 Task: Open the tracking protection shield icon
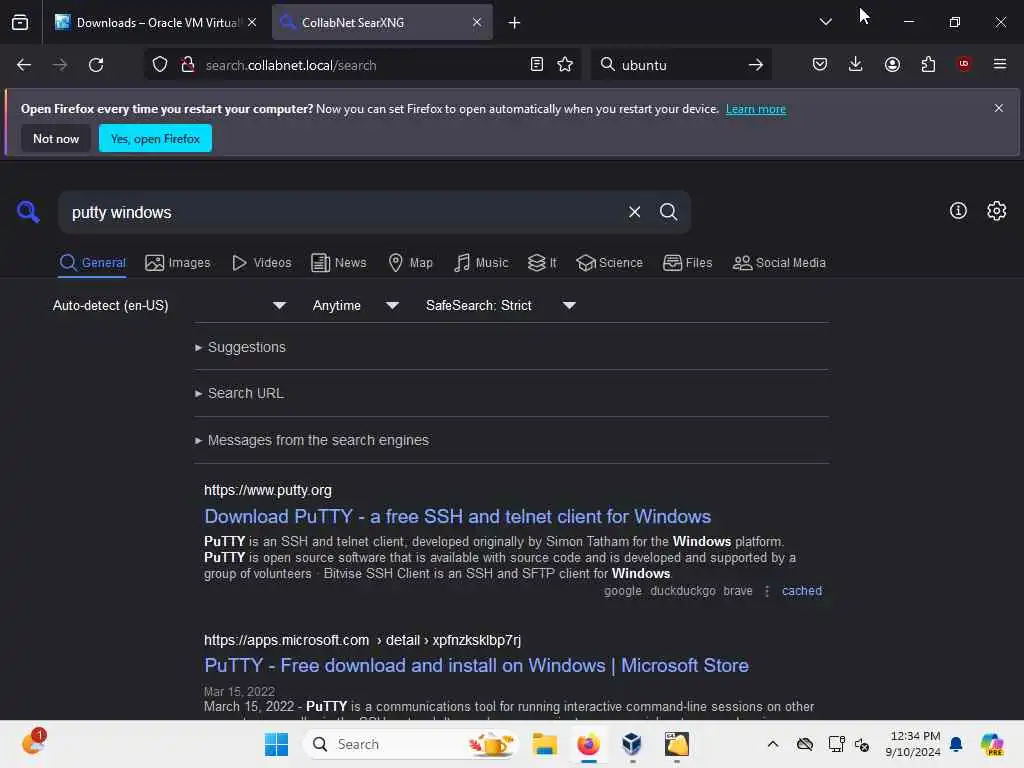[x=160, y=65]
